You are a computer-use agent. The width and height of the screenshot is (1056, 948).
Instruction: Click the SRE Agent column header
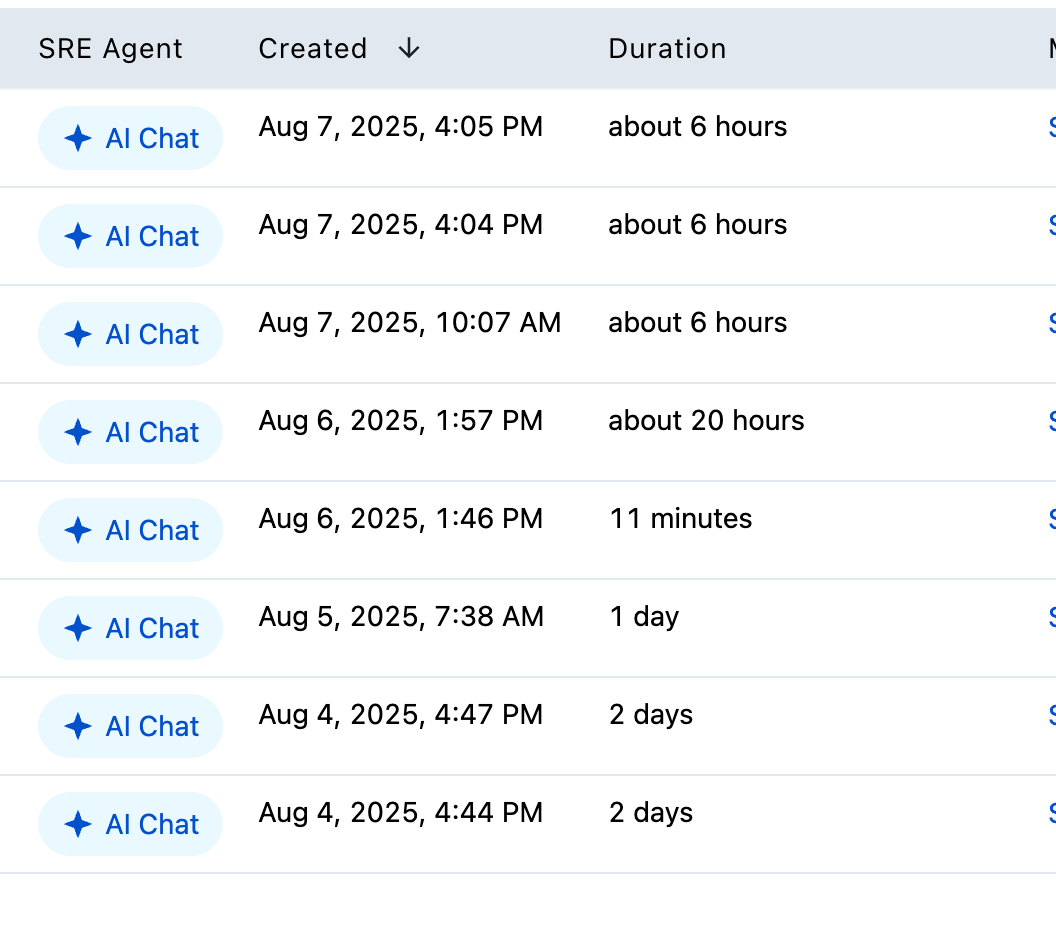110,47
